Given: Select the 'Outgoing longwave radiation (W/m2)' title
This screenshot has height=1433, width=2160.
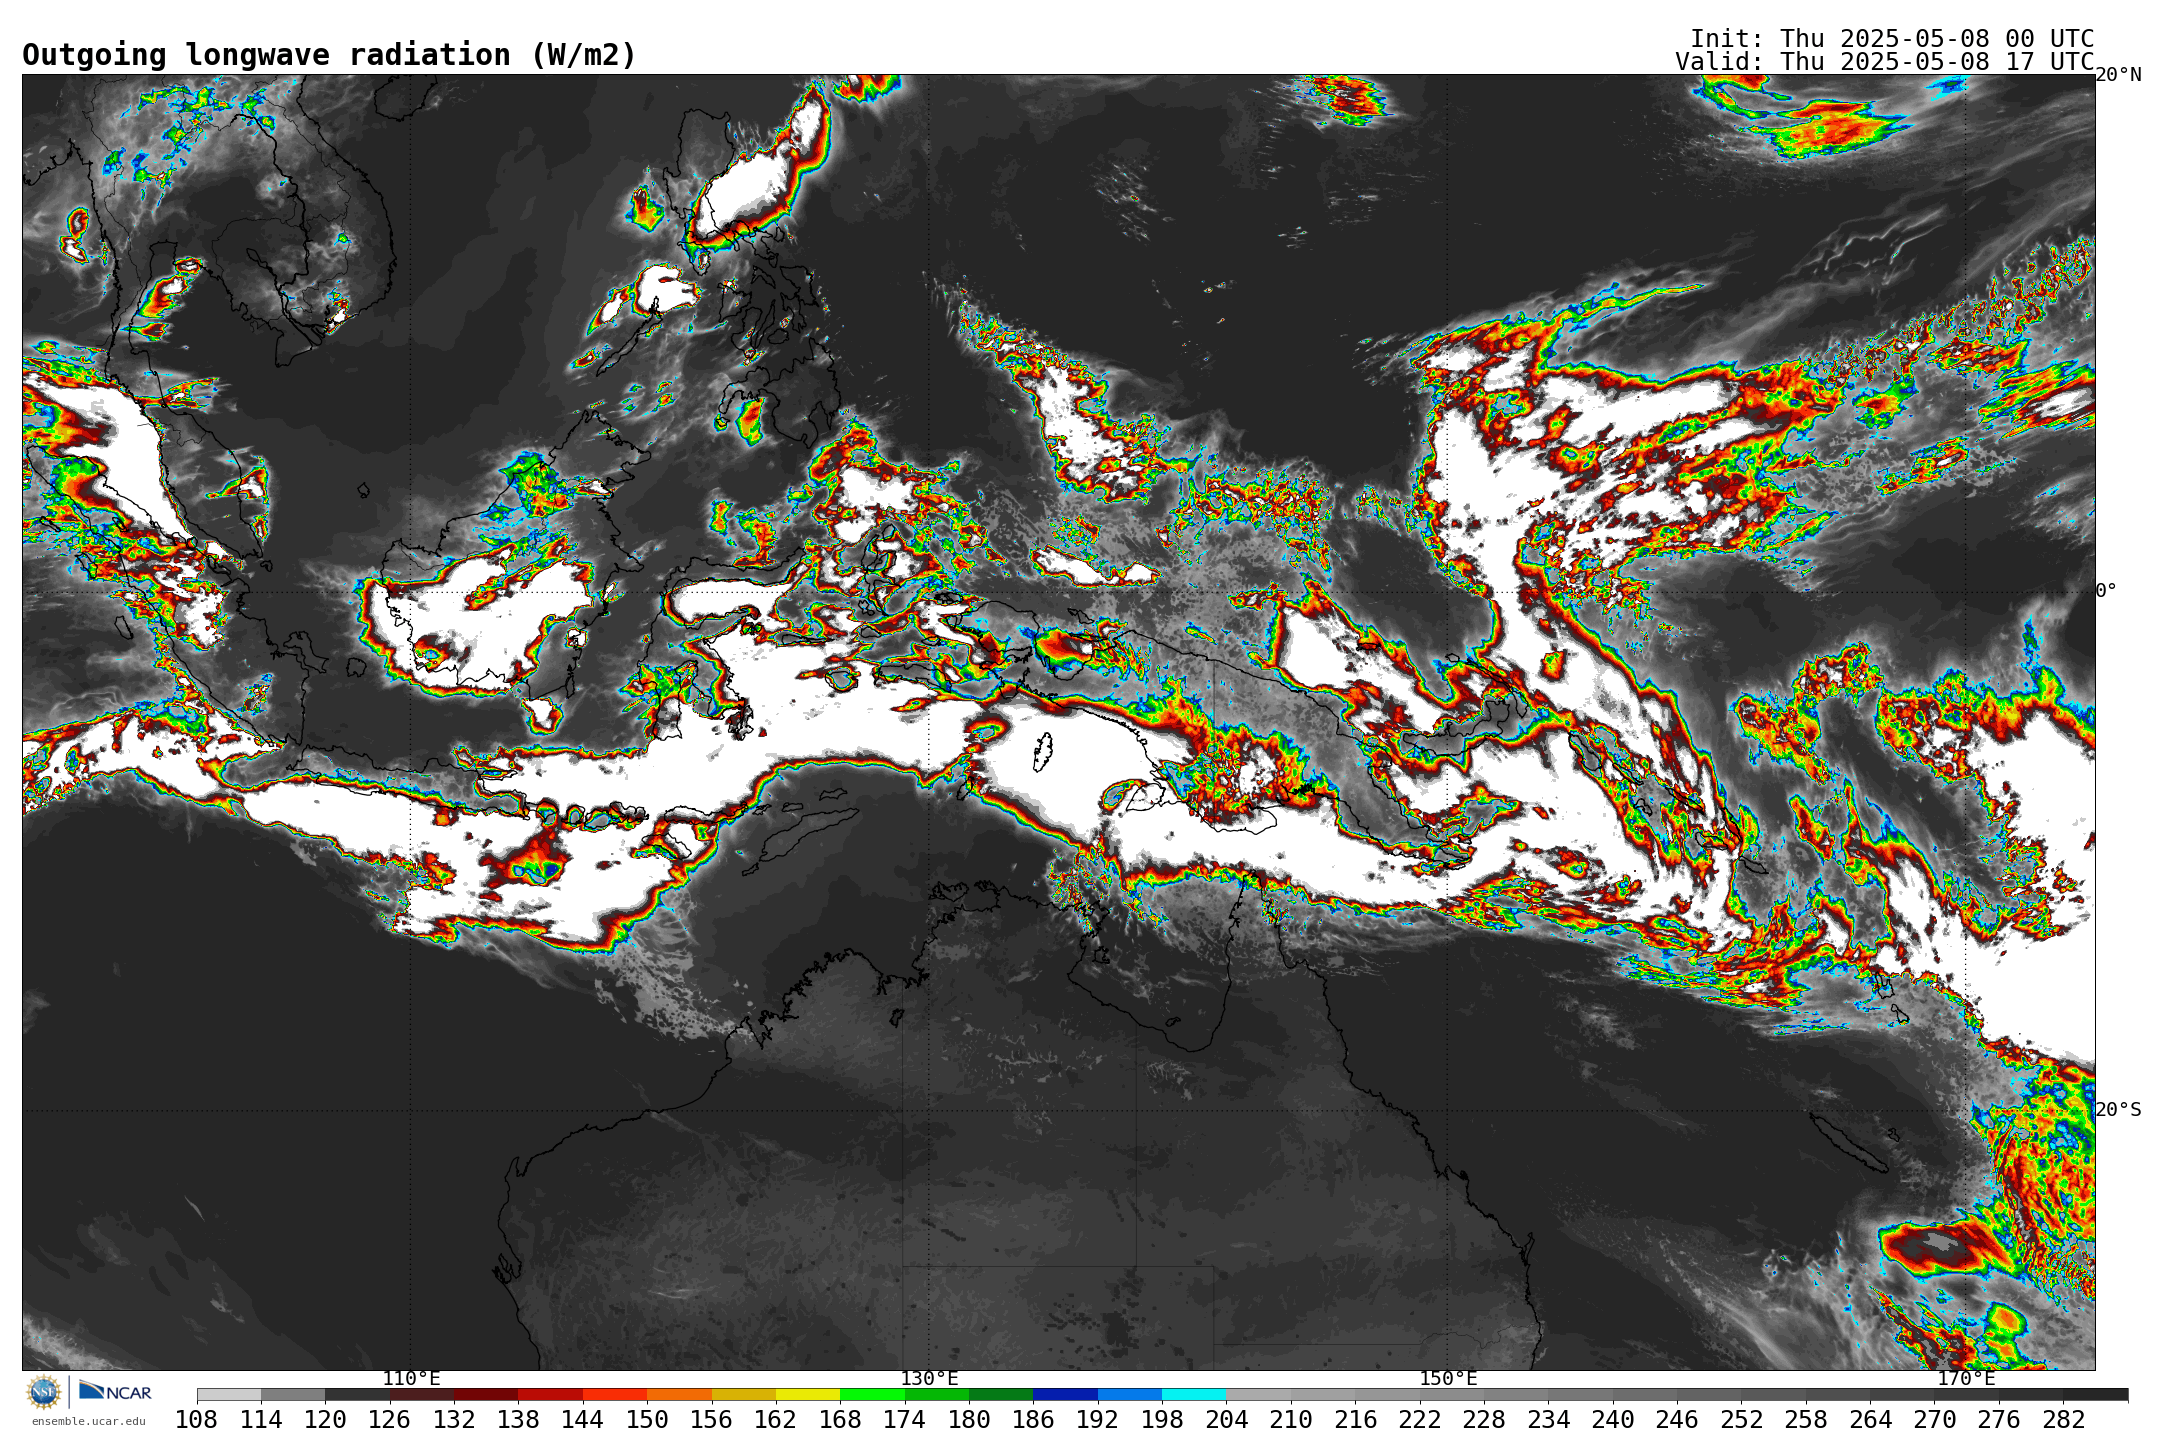Looking at the screenshot, I should pos(329,55).
